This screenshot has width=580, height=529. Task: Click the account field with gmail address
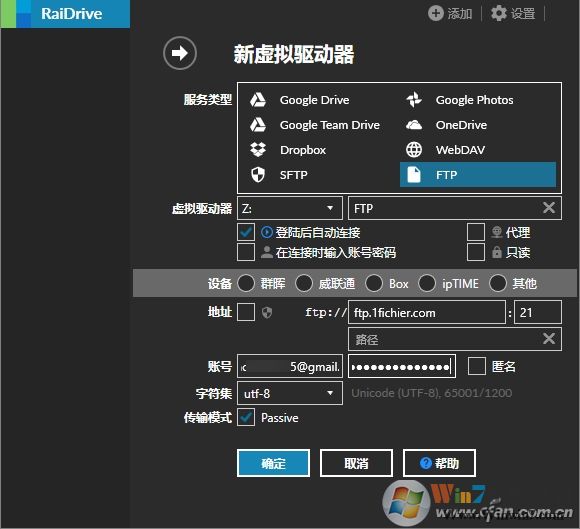coord(290,366)
